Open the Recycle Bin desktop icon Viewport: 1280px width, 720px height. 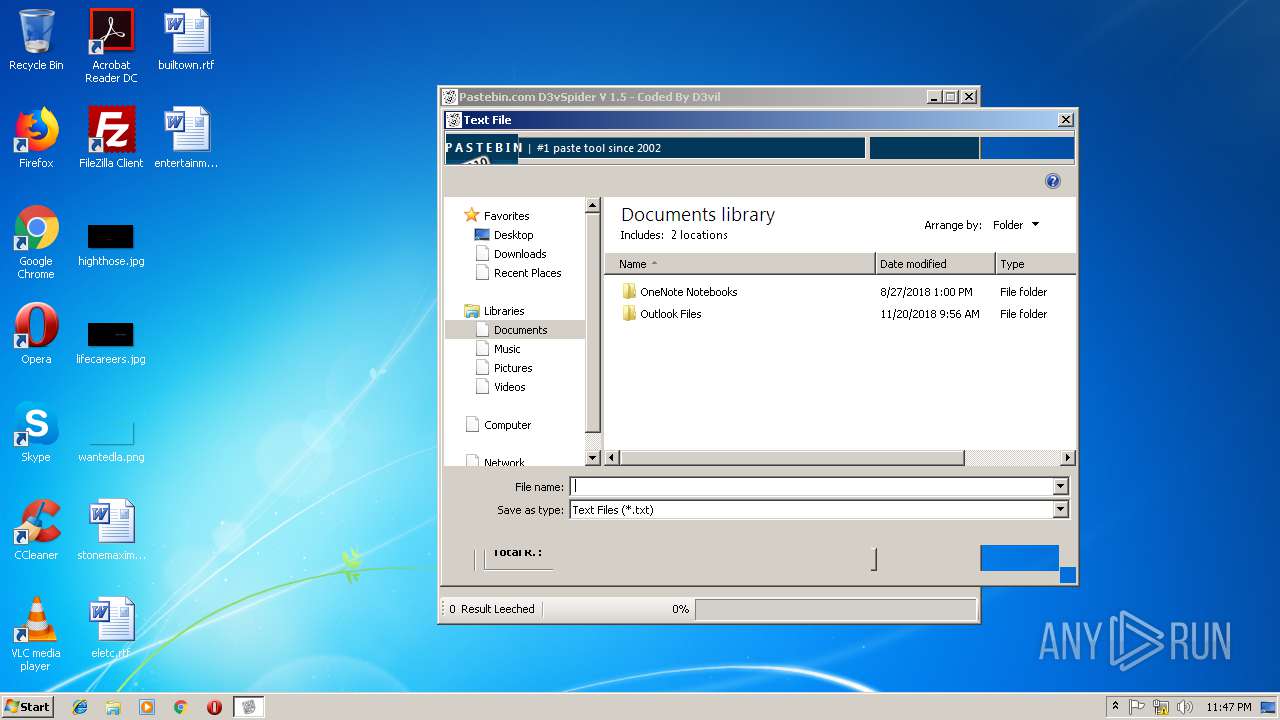tap(36, 40)
